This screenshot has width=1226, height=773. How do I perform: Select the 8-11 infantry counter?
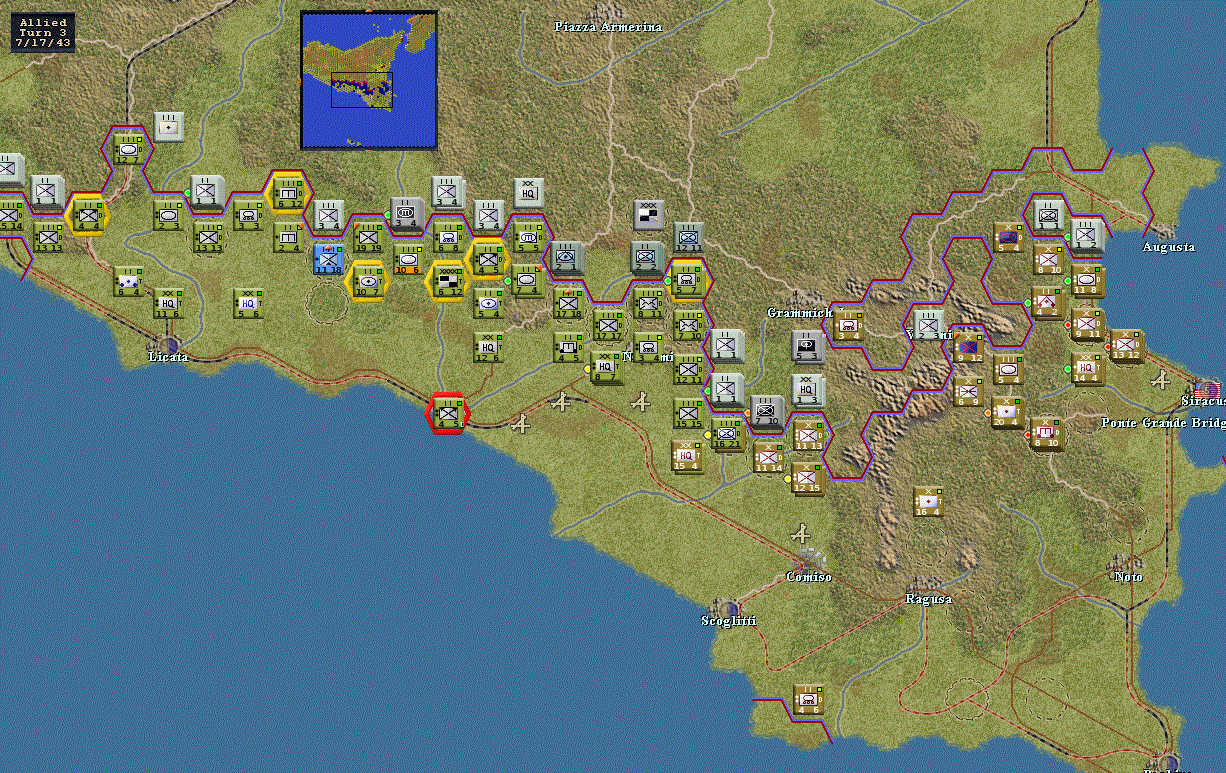pyautogui.click(x=648, y=303)
